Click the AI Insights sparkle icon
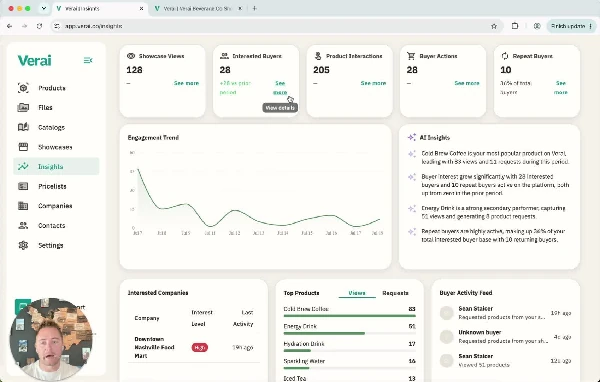Viewport: 600px width, 382px height. click(x=412, y=137)
